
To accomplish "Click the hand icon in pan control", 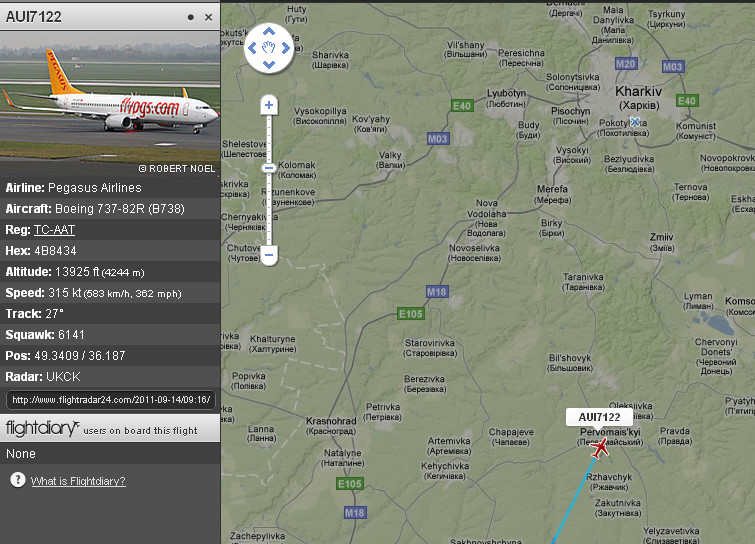I will pyautogui.click(x=269, y=47).
